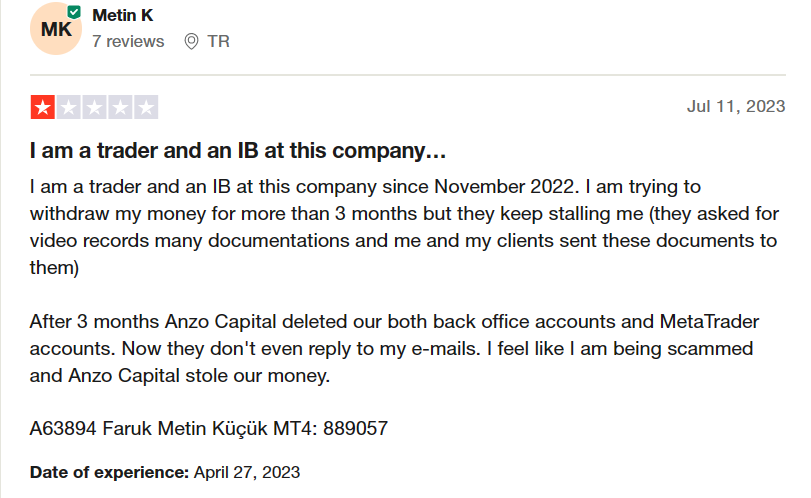Click the fifth gray rating star

point(146,107)
